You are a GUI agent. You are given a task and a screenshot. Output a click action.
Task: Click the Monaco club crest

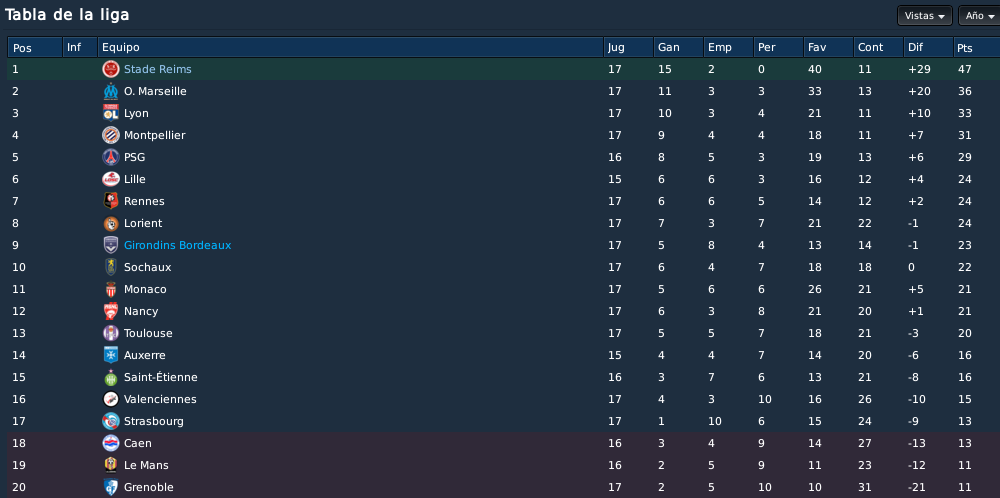pyautogui.click(x=111, y=289)
